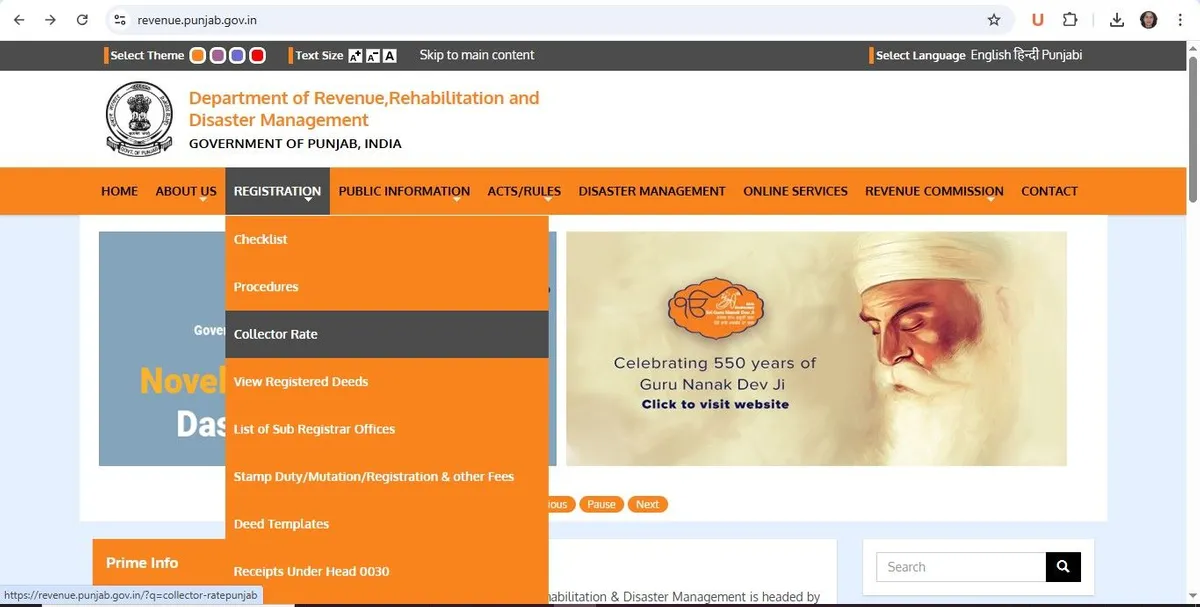Bookmark this page with star icon
1200x607 pixels.
click(x=993, y=19)
